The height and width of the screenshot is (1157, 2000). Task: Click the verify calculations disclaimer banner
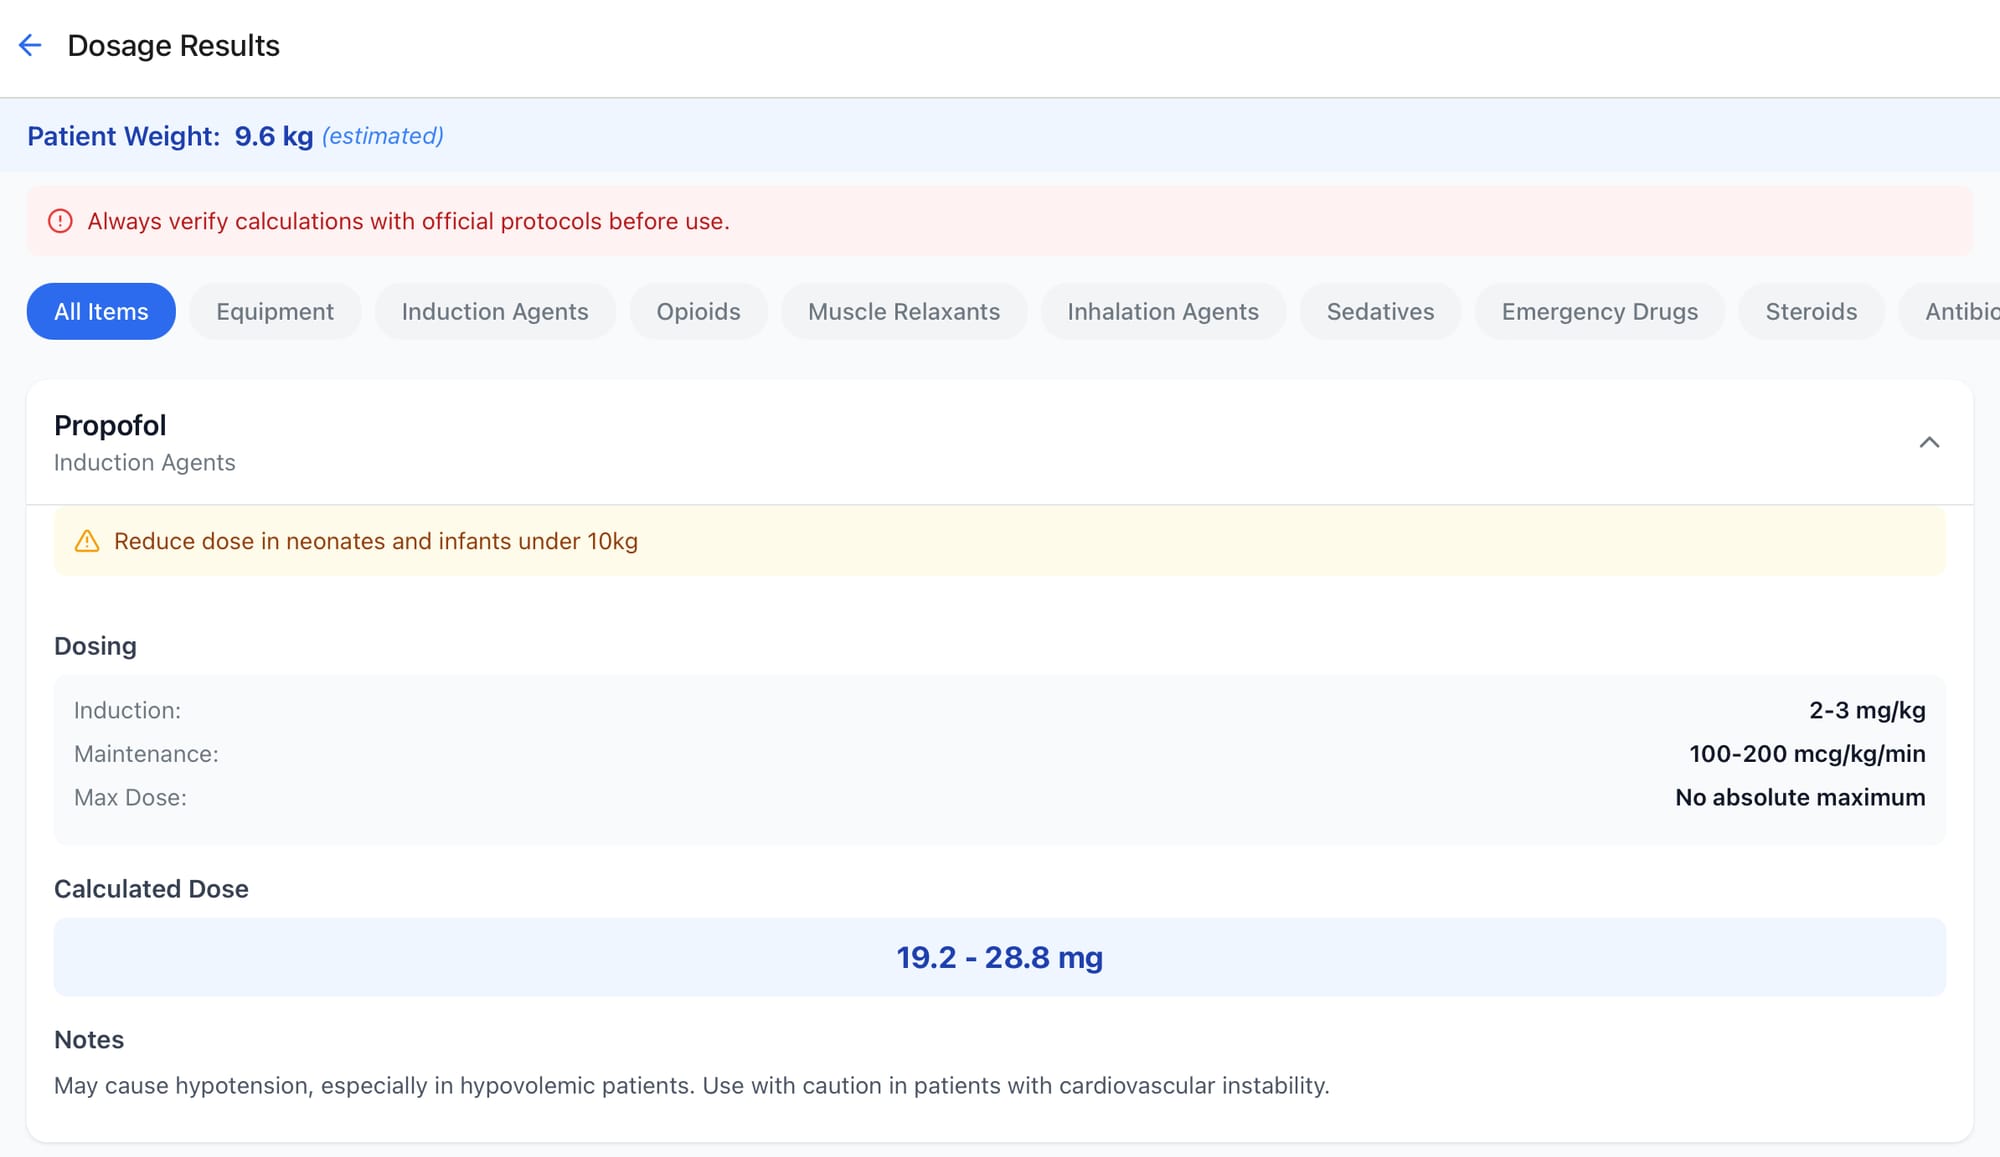pyautogui.click(x=999, y=221)
